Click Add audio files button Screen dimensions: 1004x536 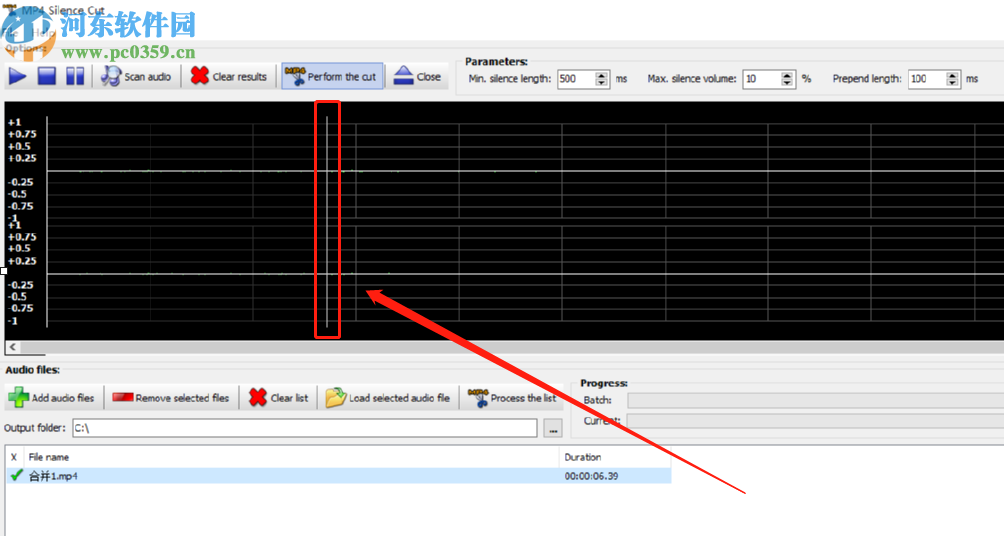click(53, 398)
